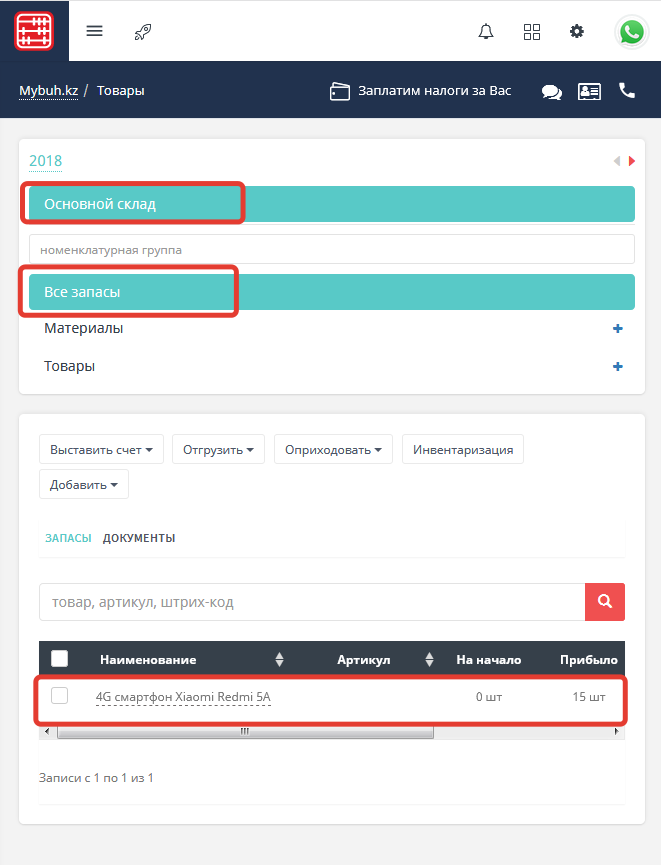Select Все запасы category
Screen dimensions: 661x865
tap(332, 292)
